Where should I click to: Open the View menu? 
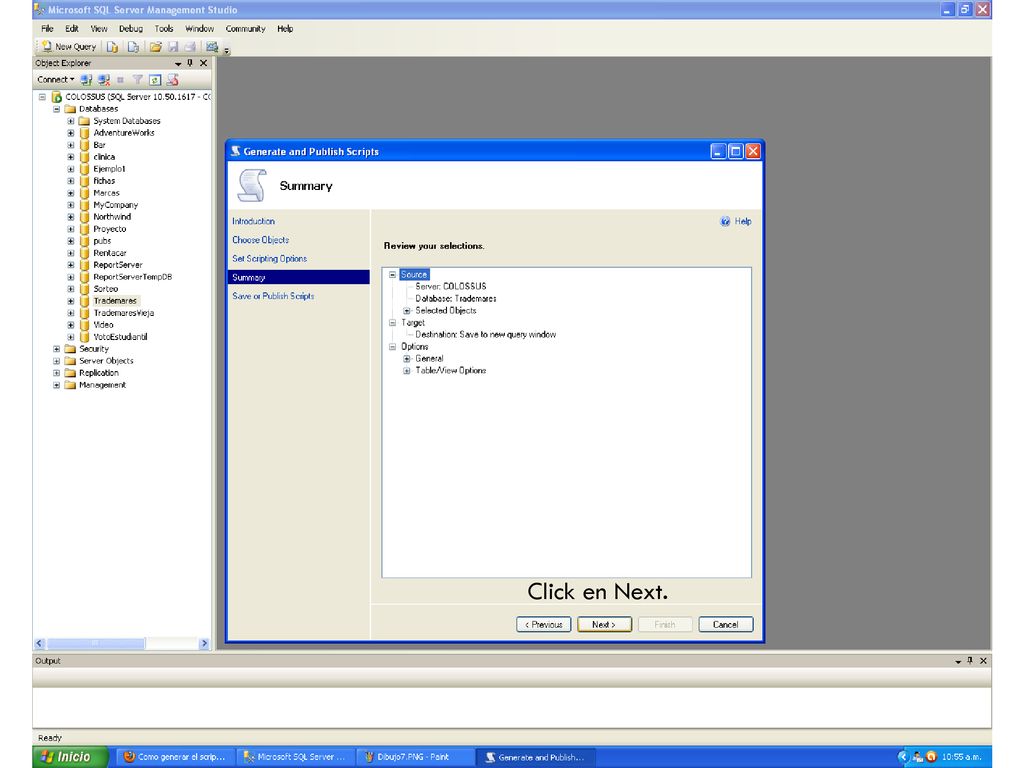coord(99,29)
